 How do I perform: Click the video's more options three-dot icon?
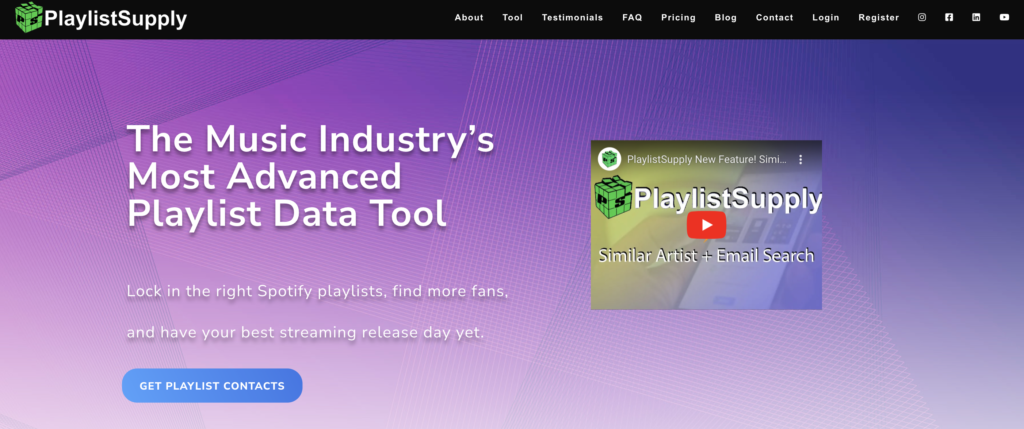click(801, 159)
